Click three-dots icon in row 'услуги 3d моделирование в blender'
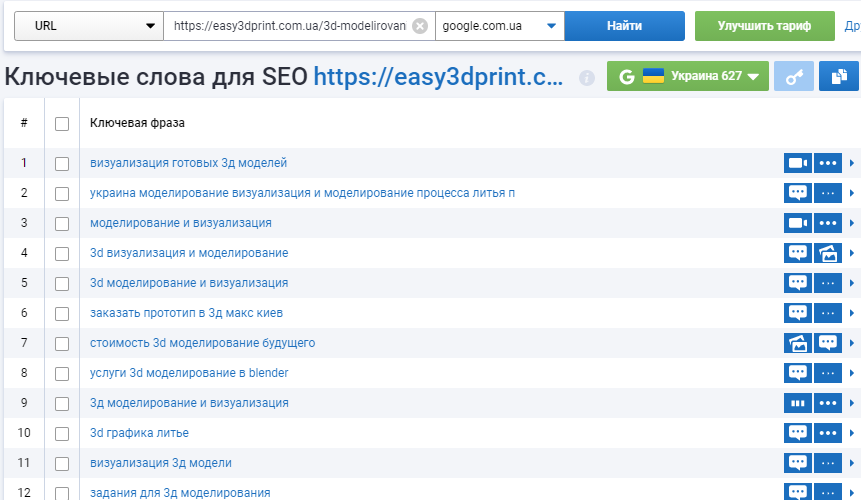Viewport: 861px width, 500px height. tap(828, 373)
